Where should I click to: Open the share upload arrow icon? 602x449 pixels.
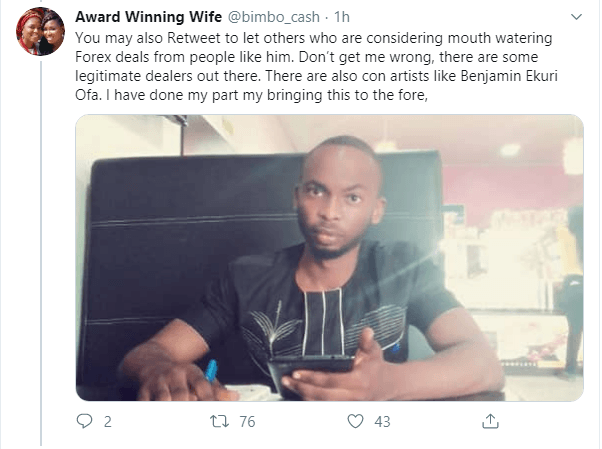(490, 421)
